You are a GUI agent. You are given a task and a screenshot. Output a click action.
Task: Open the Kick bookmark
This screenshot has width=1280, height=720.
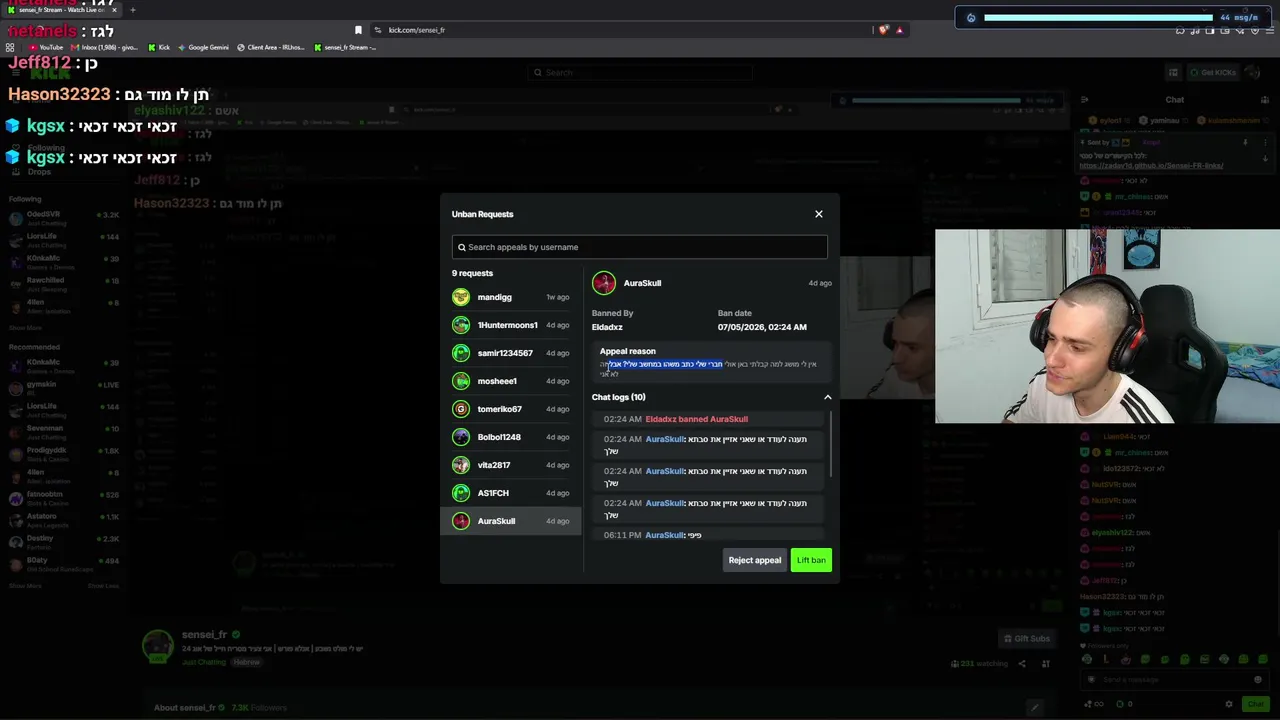point(159,47)
